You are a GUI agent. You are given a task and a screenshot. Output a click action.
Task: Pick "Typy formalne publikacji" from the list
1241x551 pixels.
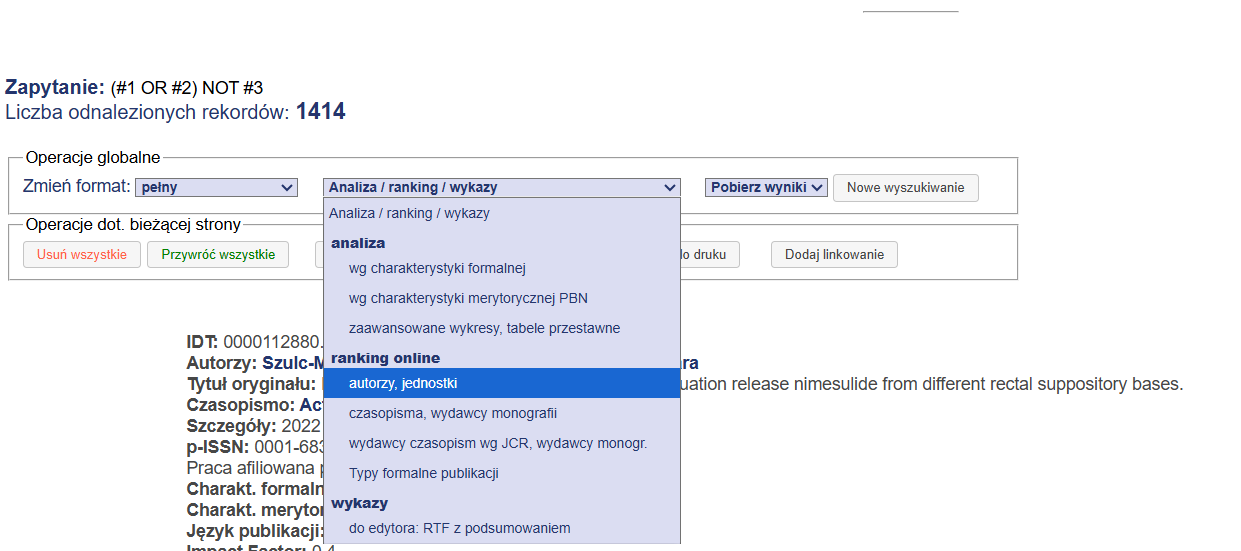pyautogui.click(x=423, y=473)
